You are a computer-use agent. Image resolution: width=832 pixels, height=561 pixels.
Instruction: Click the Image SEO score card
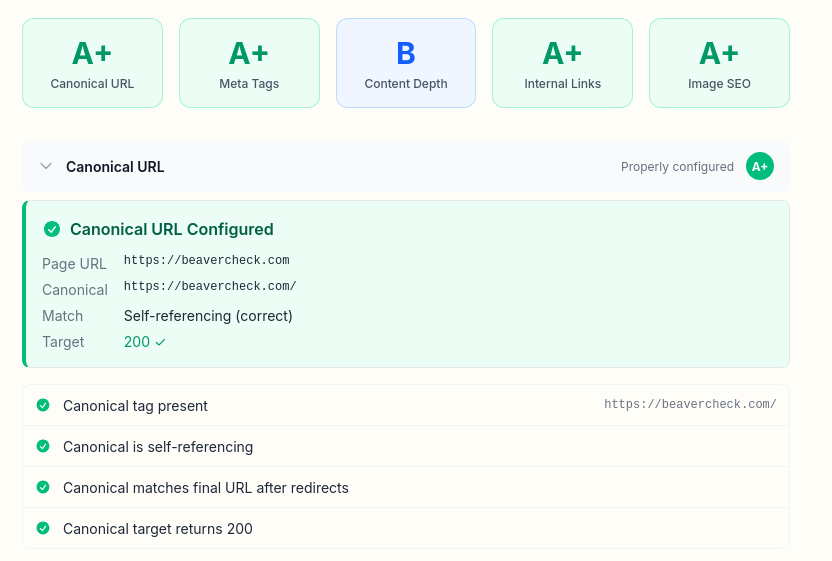click(x=719, y=63)
